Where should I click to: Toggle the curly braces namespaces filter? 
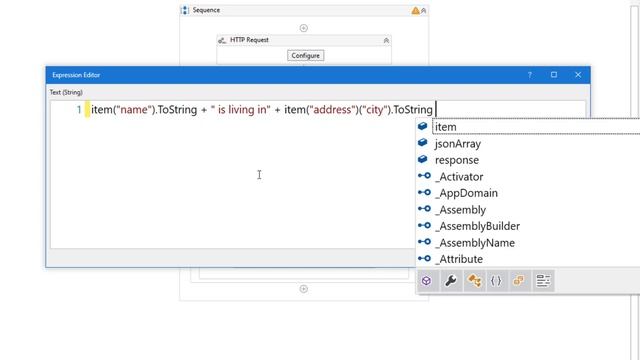496,281
